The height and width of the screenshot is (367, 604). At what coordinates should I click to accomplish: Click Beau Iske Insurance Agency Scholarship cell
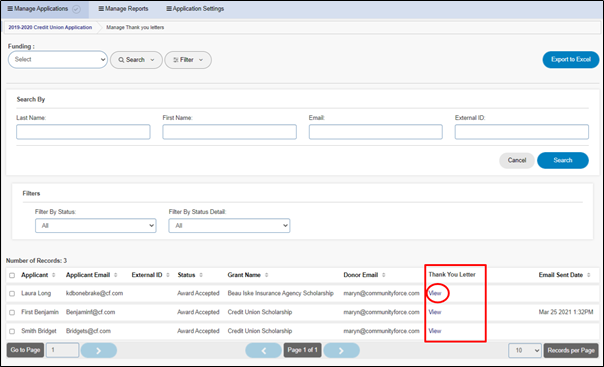point(280,293)
